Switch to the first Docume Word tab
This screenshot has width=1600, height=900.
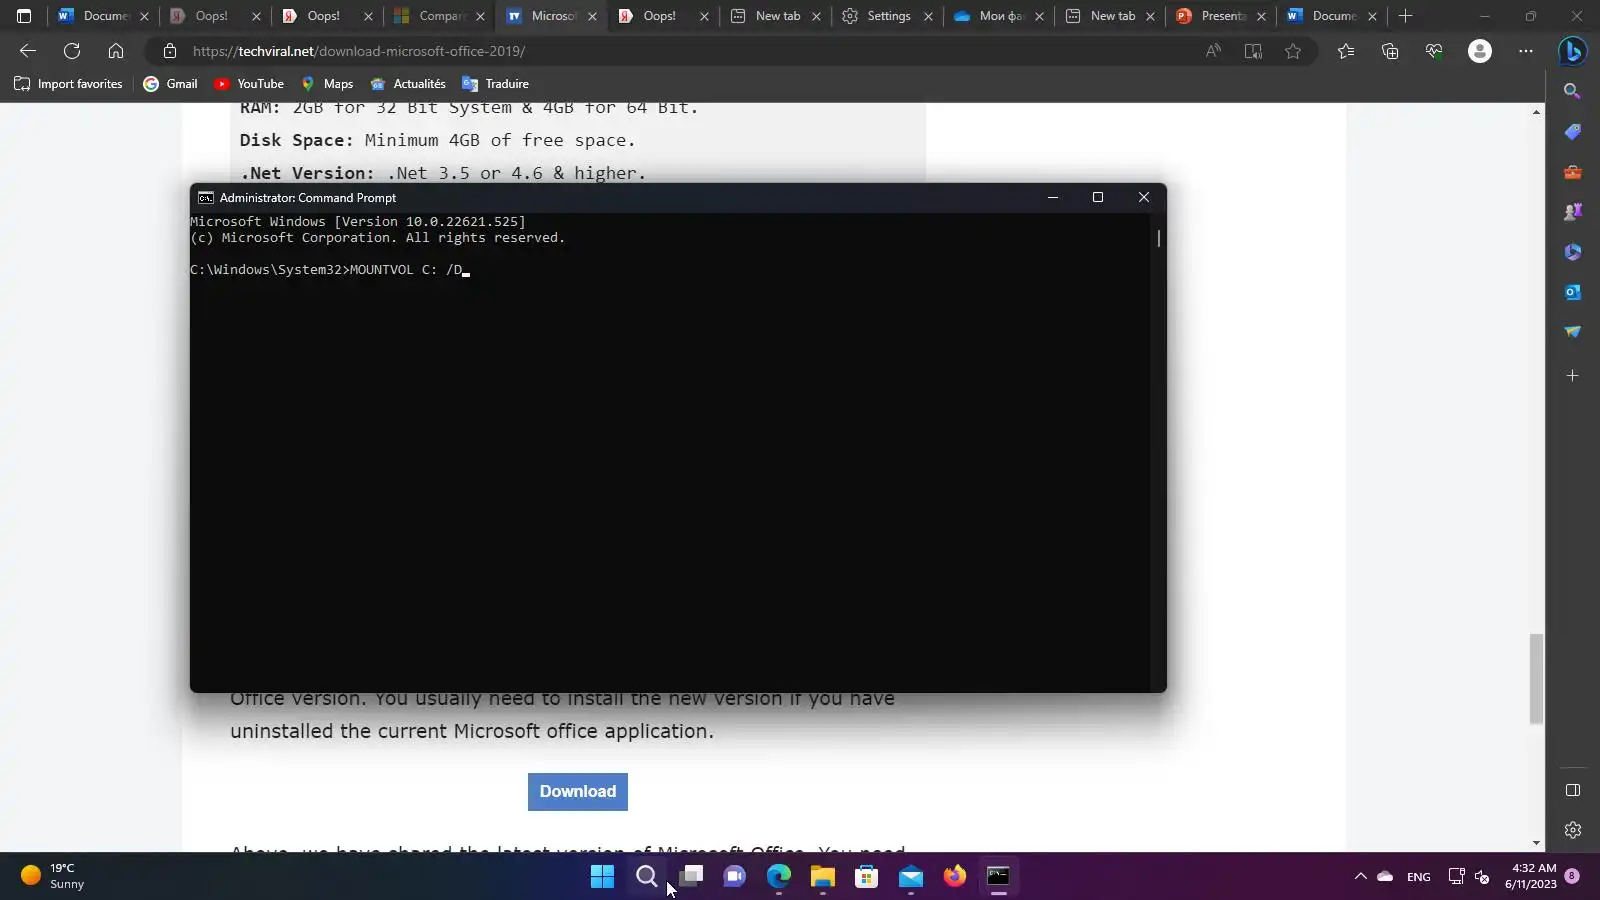tap(104, 16)
